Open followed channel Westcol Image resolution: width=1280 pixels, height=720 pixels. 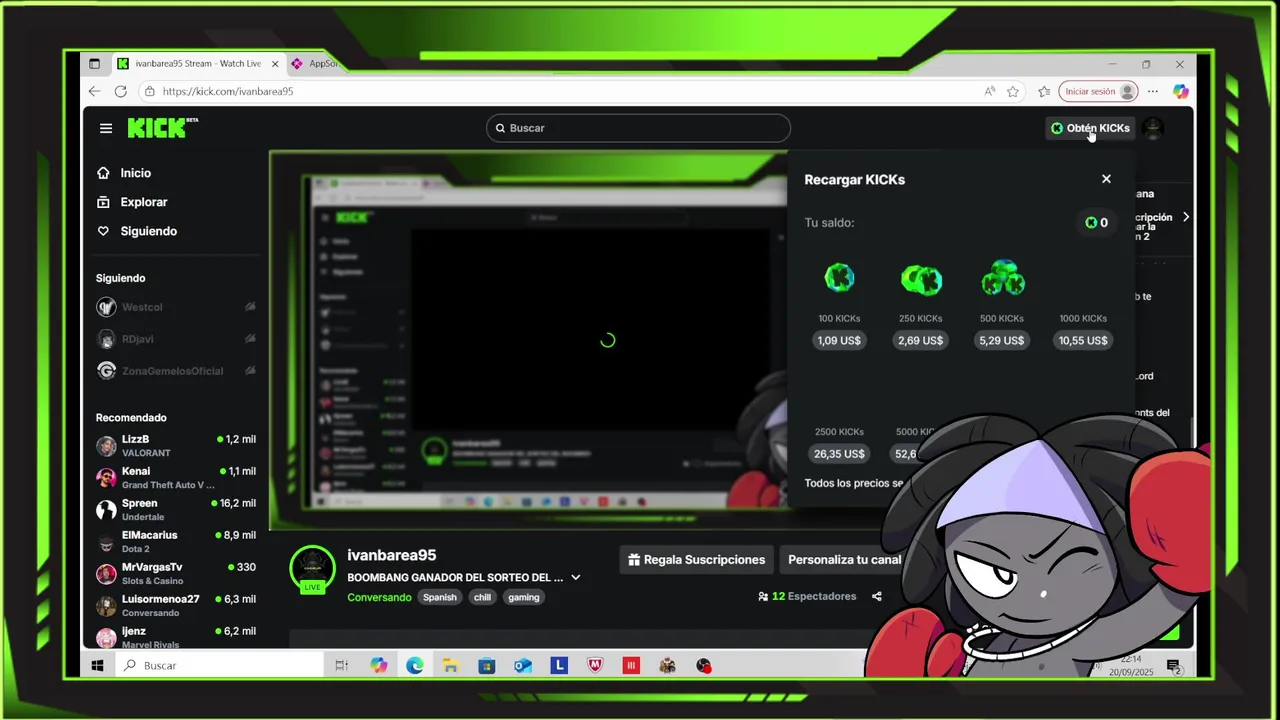pos(176,307)
